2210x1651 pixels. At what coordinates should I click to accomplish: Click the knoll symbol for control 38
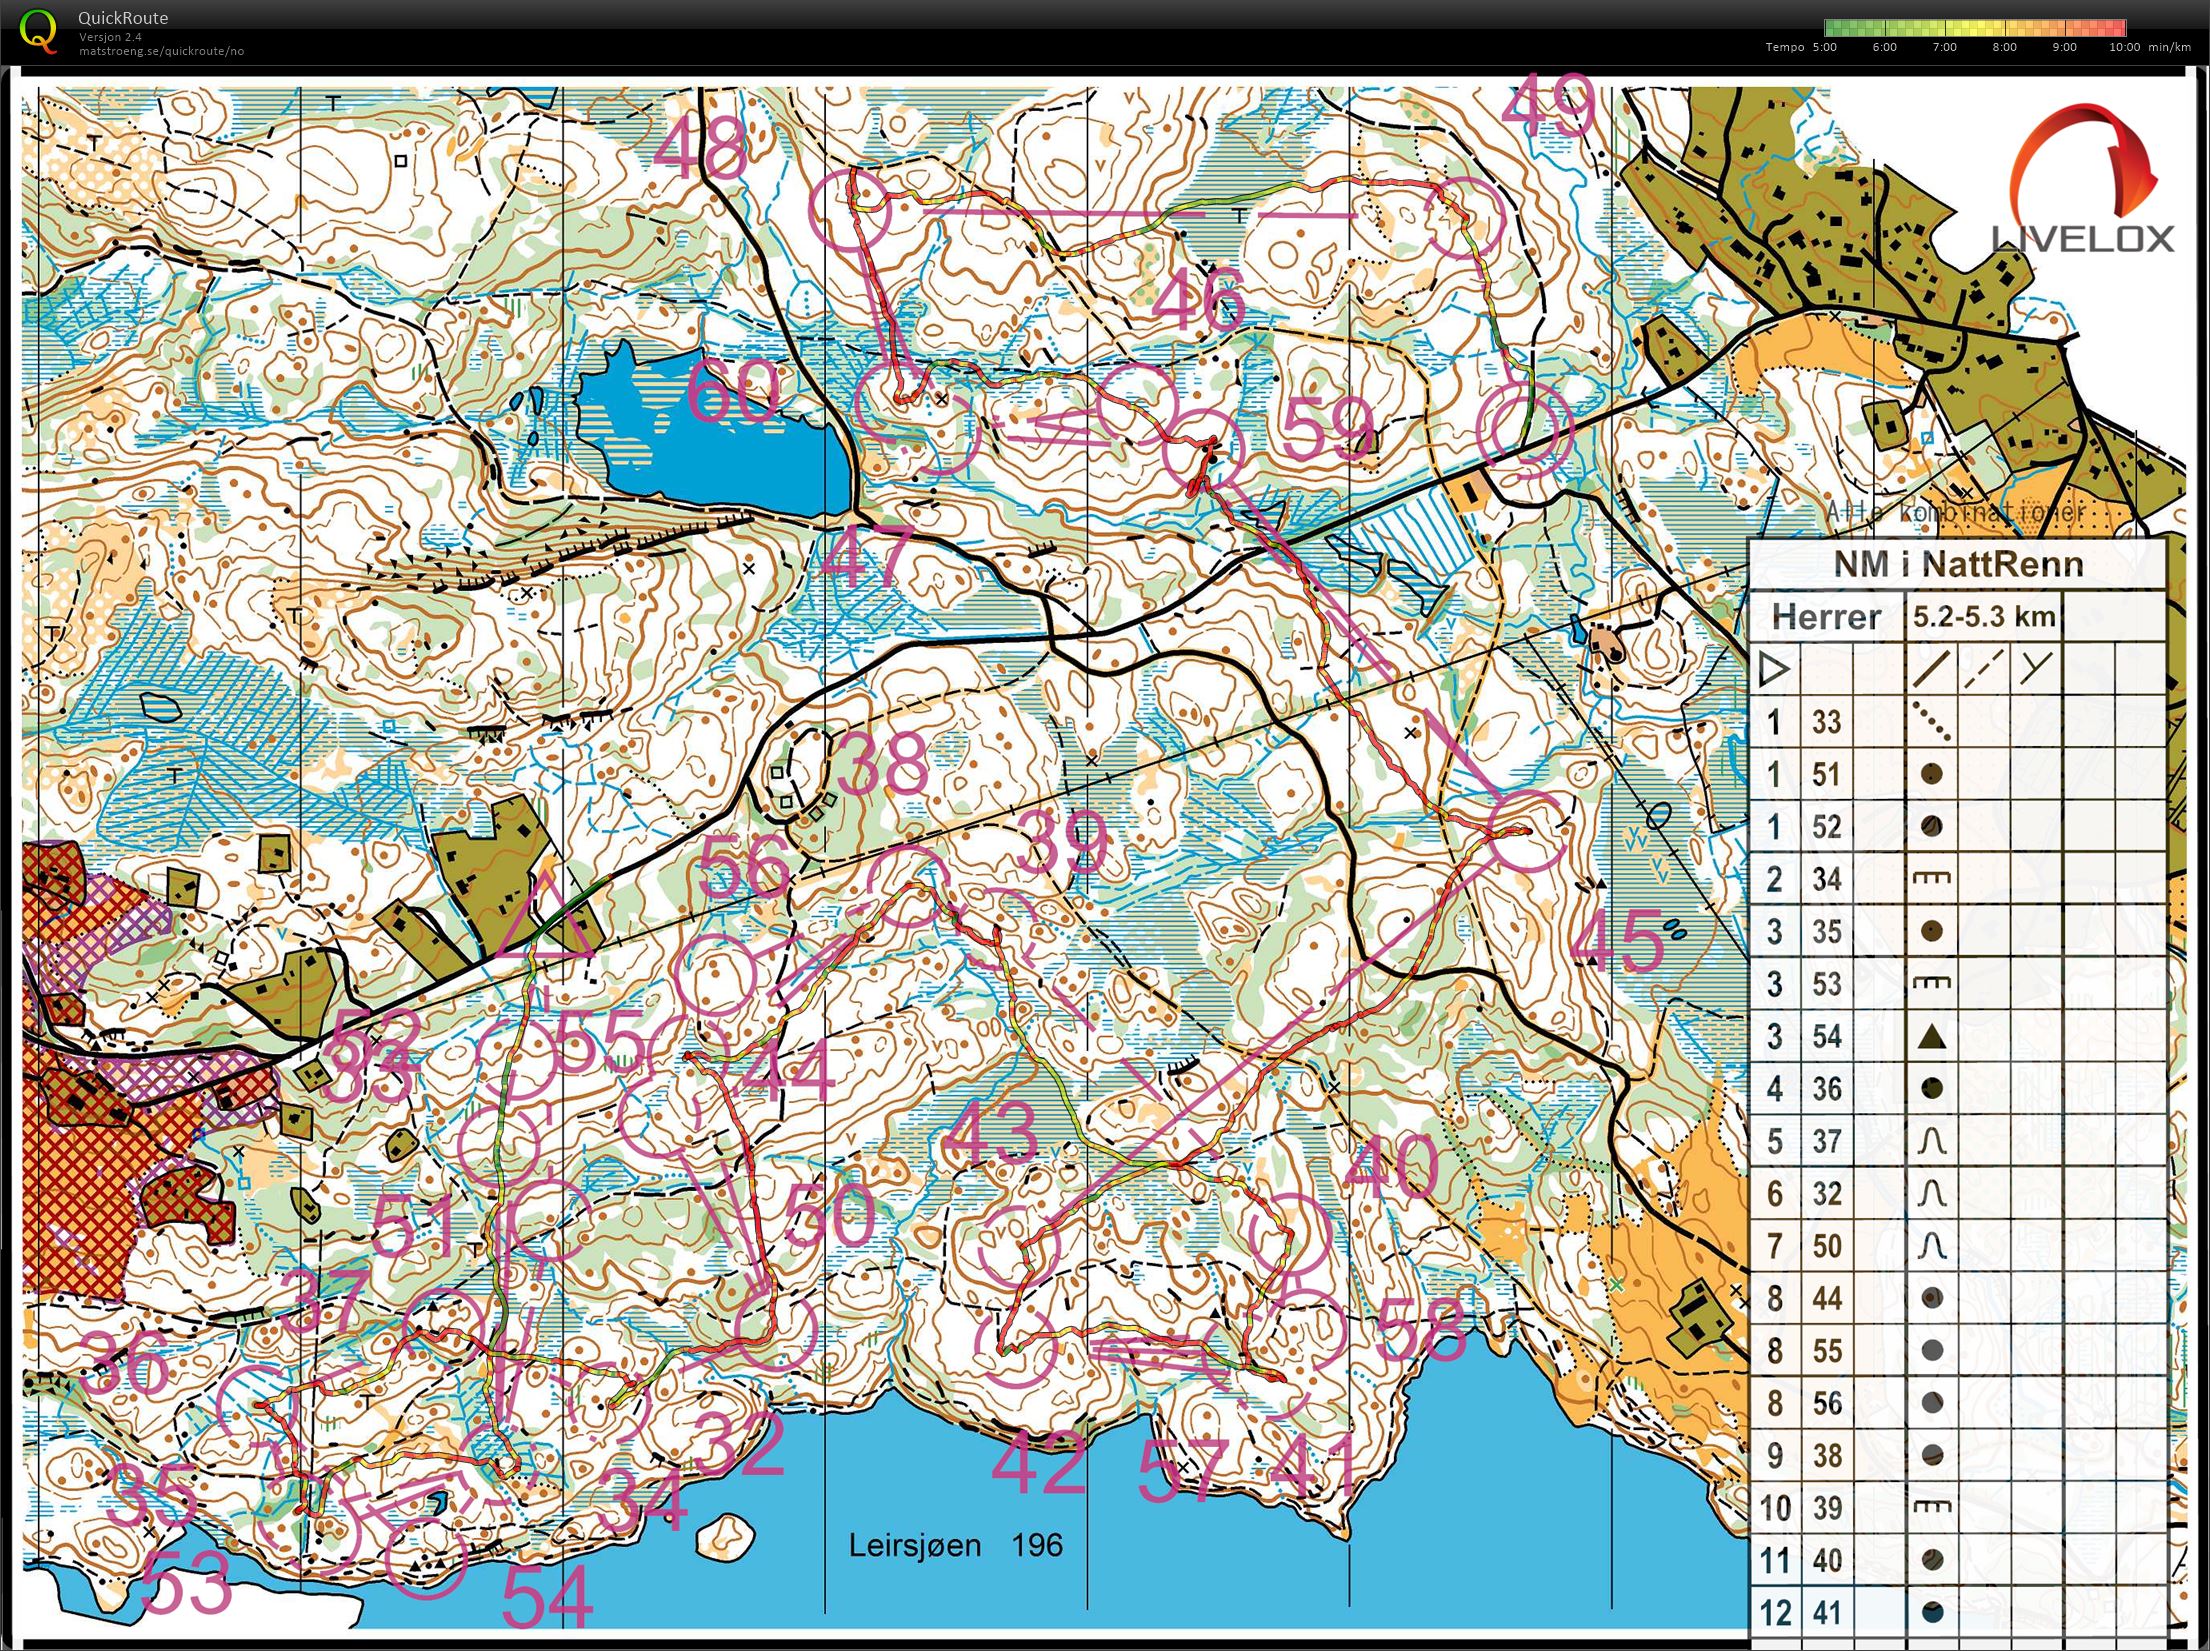tap(1932, 1455)
